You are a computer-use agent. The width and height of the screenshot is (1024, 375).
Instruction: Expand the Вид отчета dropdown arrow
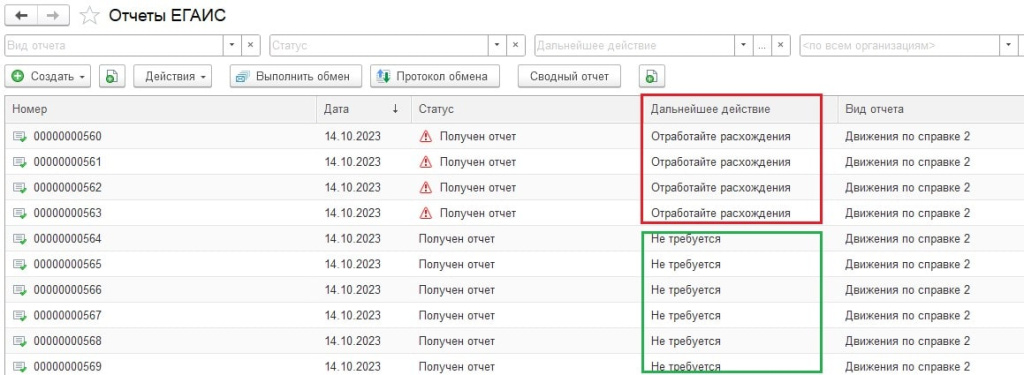[x=233, y=46]
